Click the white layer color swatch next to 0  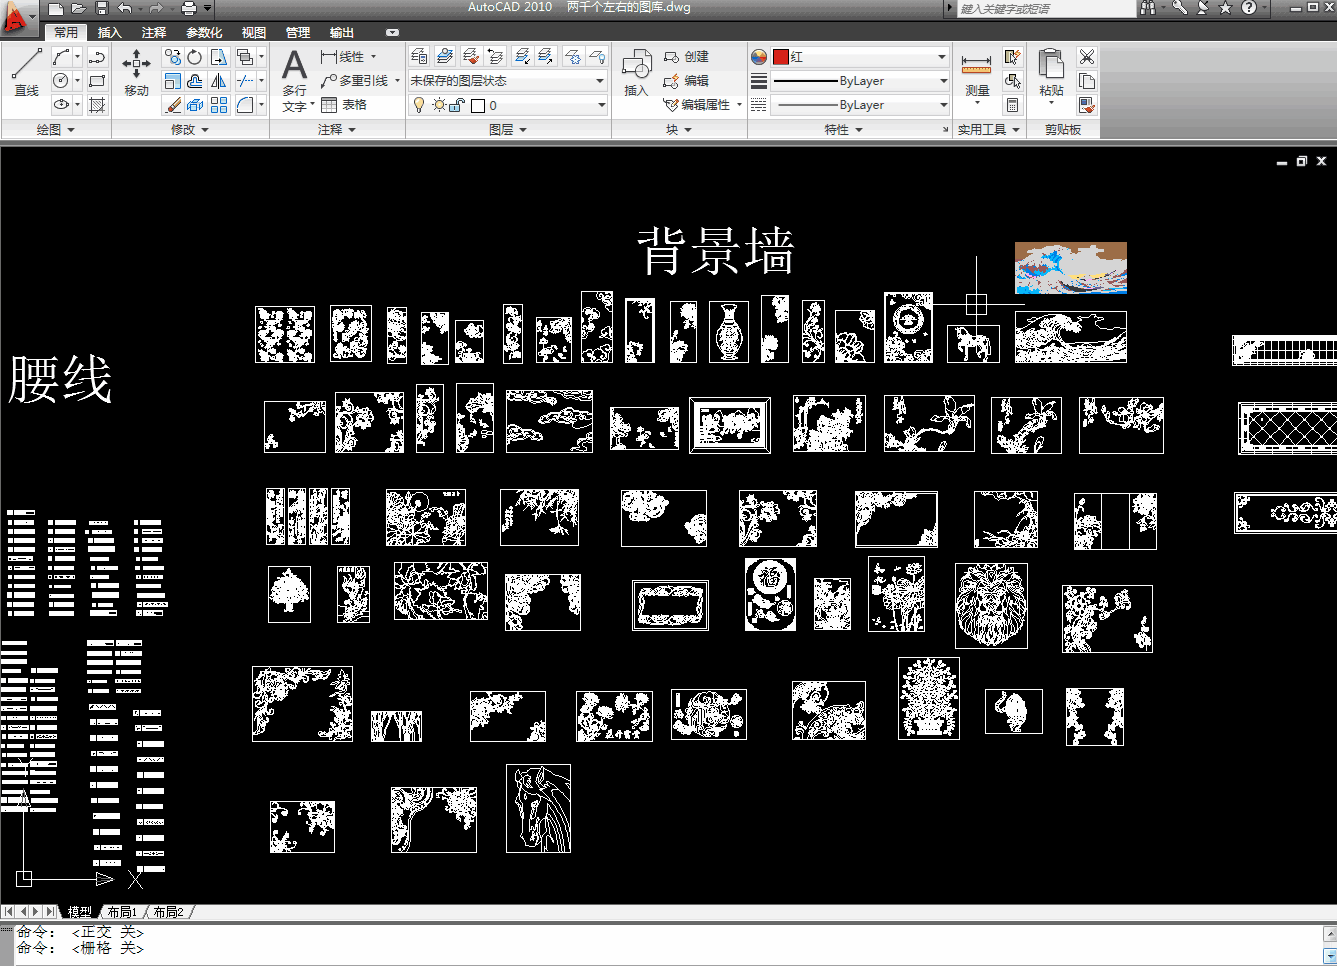478,105
